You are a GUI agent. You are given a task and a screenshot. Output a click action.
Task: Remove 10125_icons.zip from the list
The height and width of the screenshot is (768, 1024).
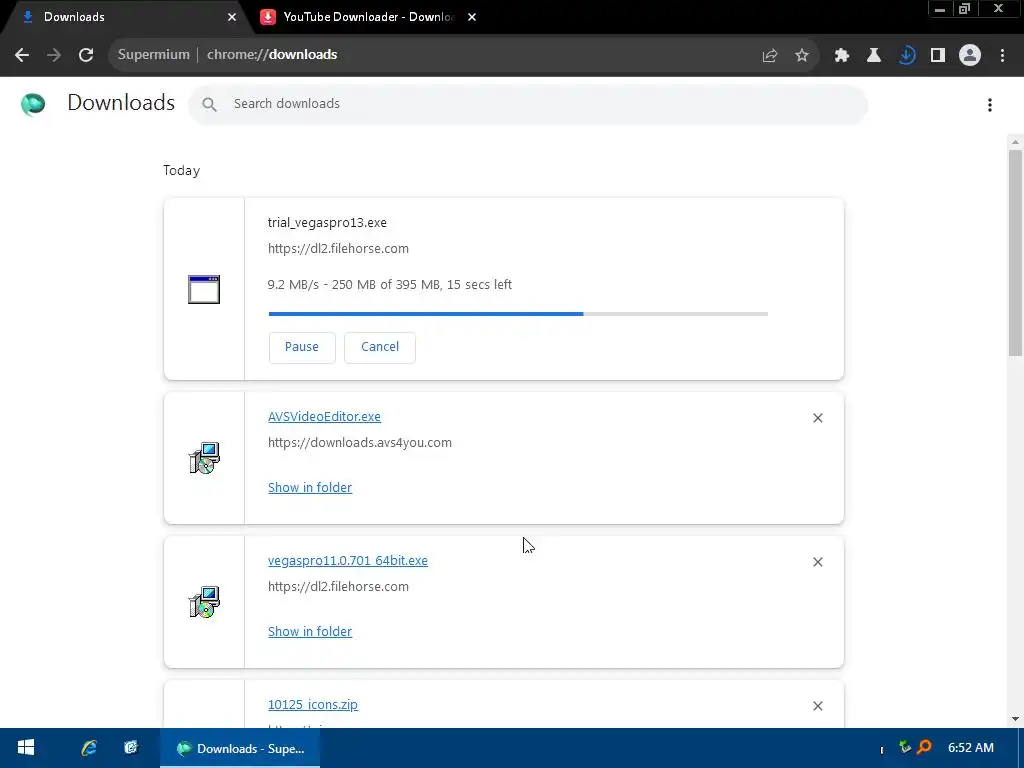coord(818,706)
